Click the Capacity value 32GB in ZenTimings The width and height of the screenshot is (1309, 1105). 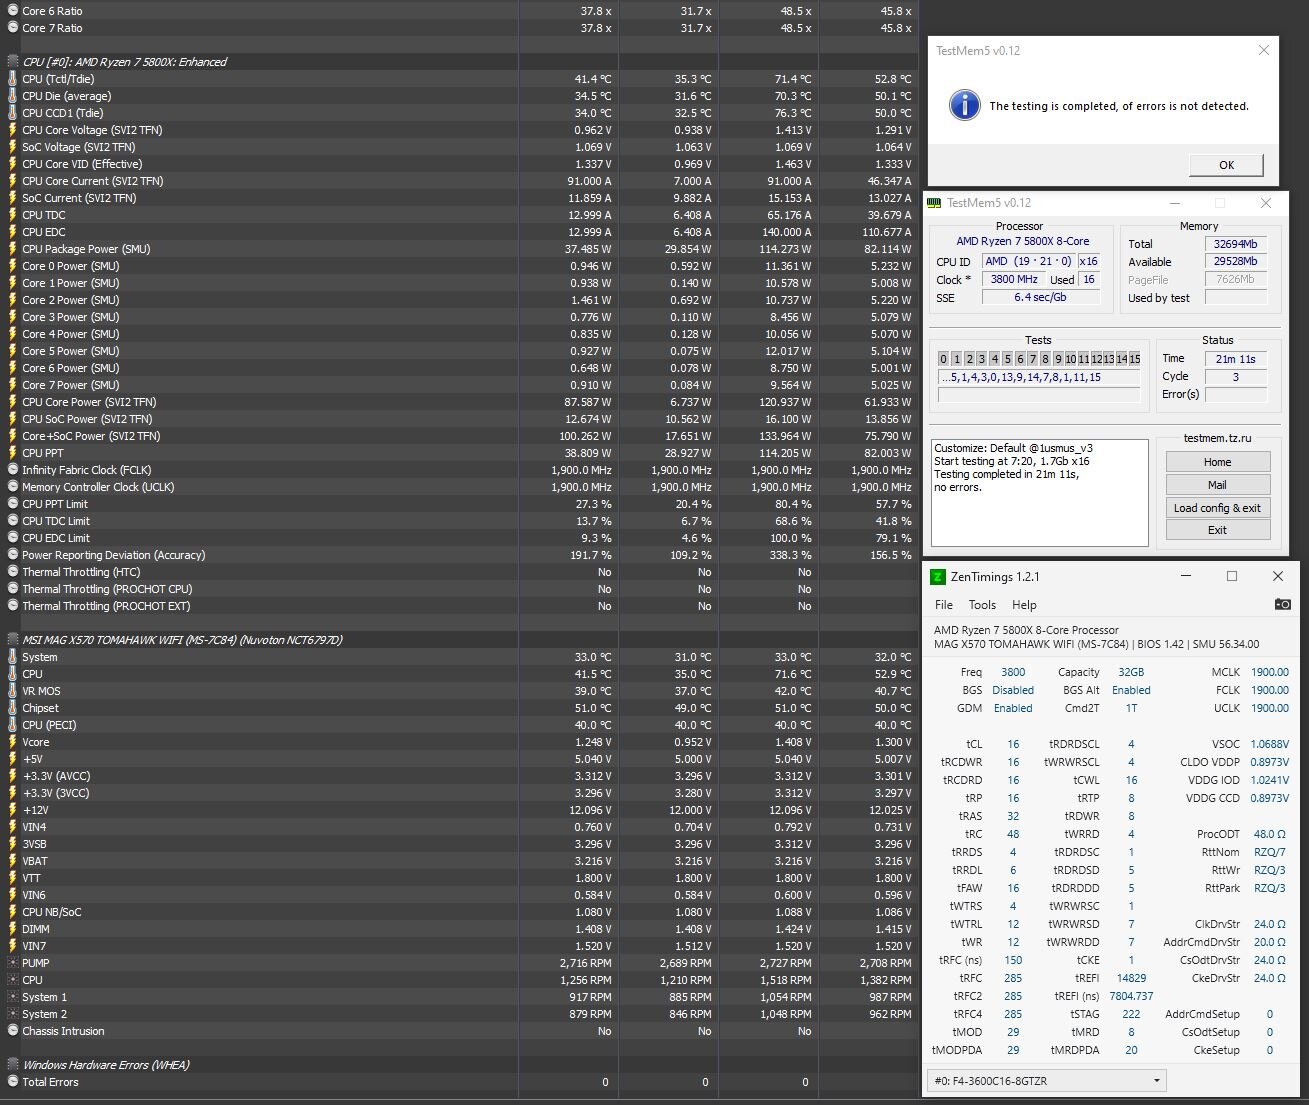1131,672
